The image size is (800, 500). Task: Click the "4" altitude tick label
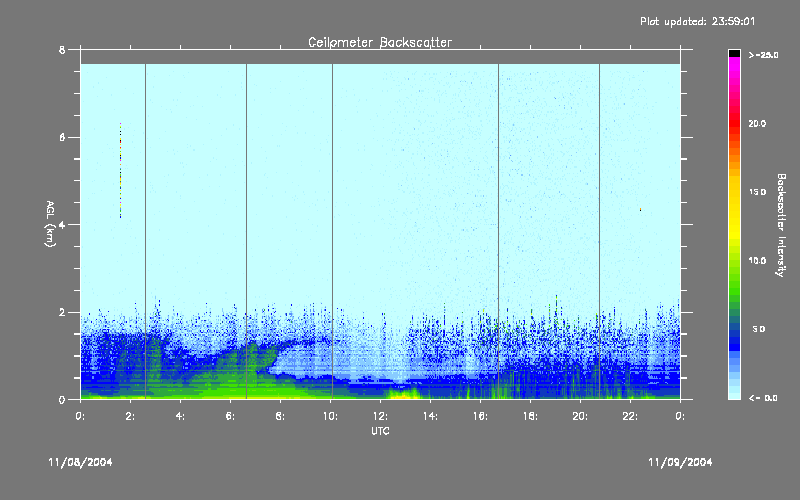point(62,224)
